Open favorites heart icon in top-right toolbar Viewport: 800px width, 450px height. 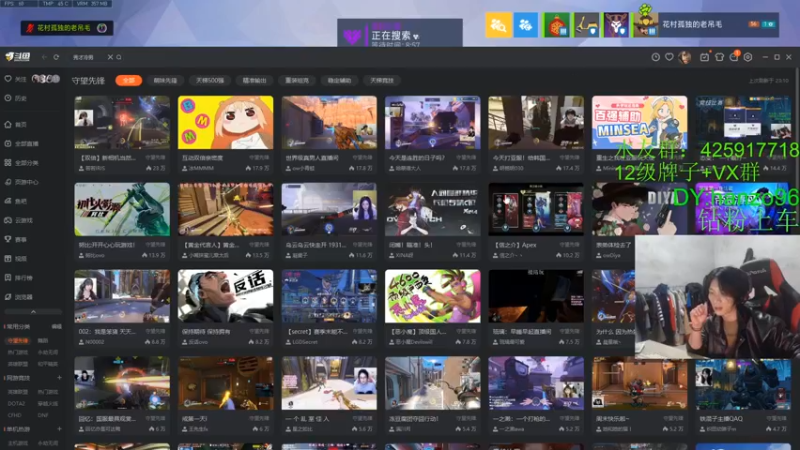click(669, 57)
